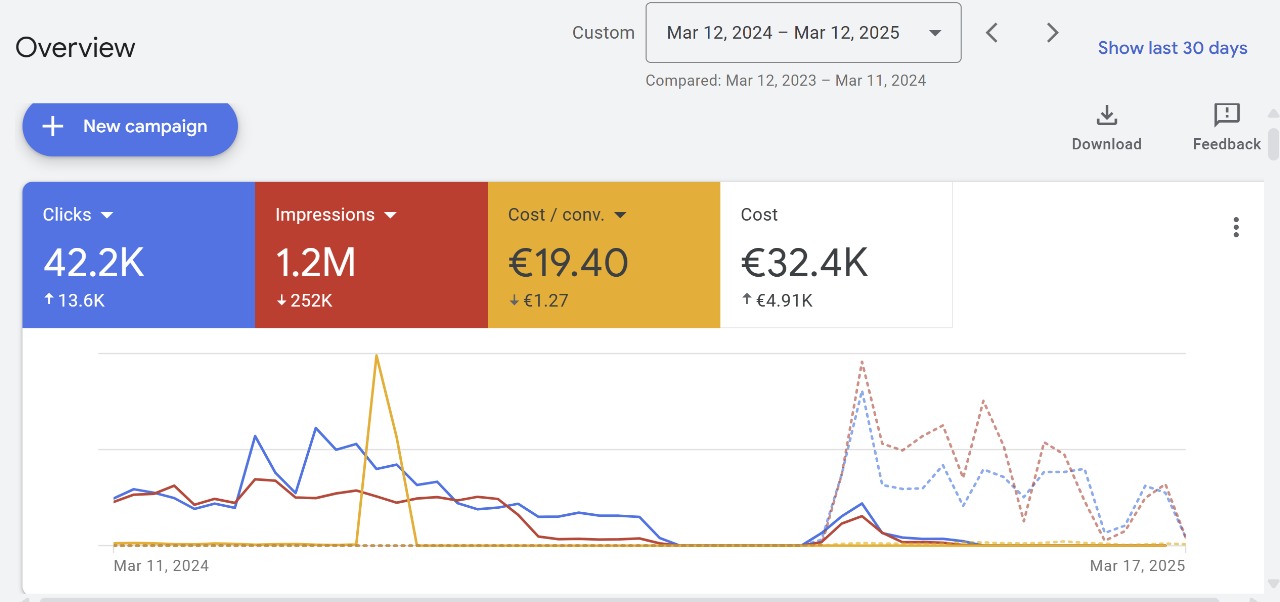Expand the Impressions metric dropdown arrow
The image size is (1280, 602).
point(391,215)
